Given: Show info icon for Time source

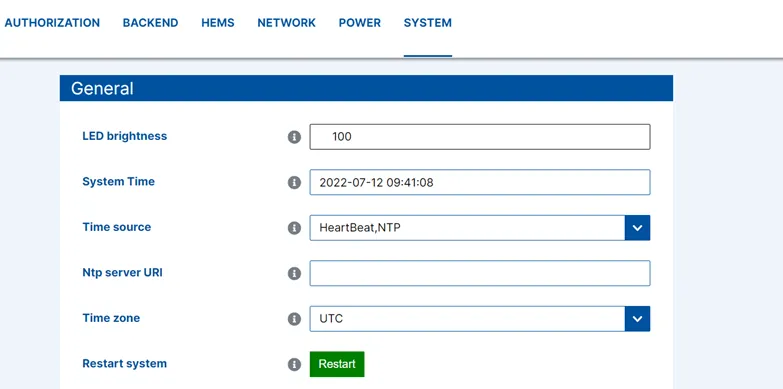Looking at the screenshot, I should [x=295, y=228].
